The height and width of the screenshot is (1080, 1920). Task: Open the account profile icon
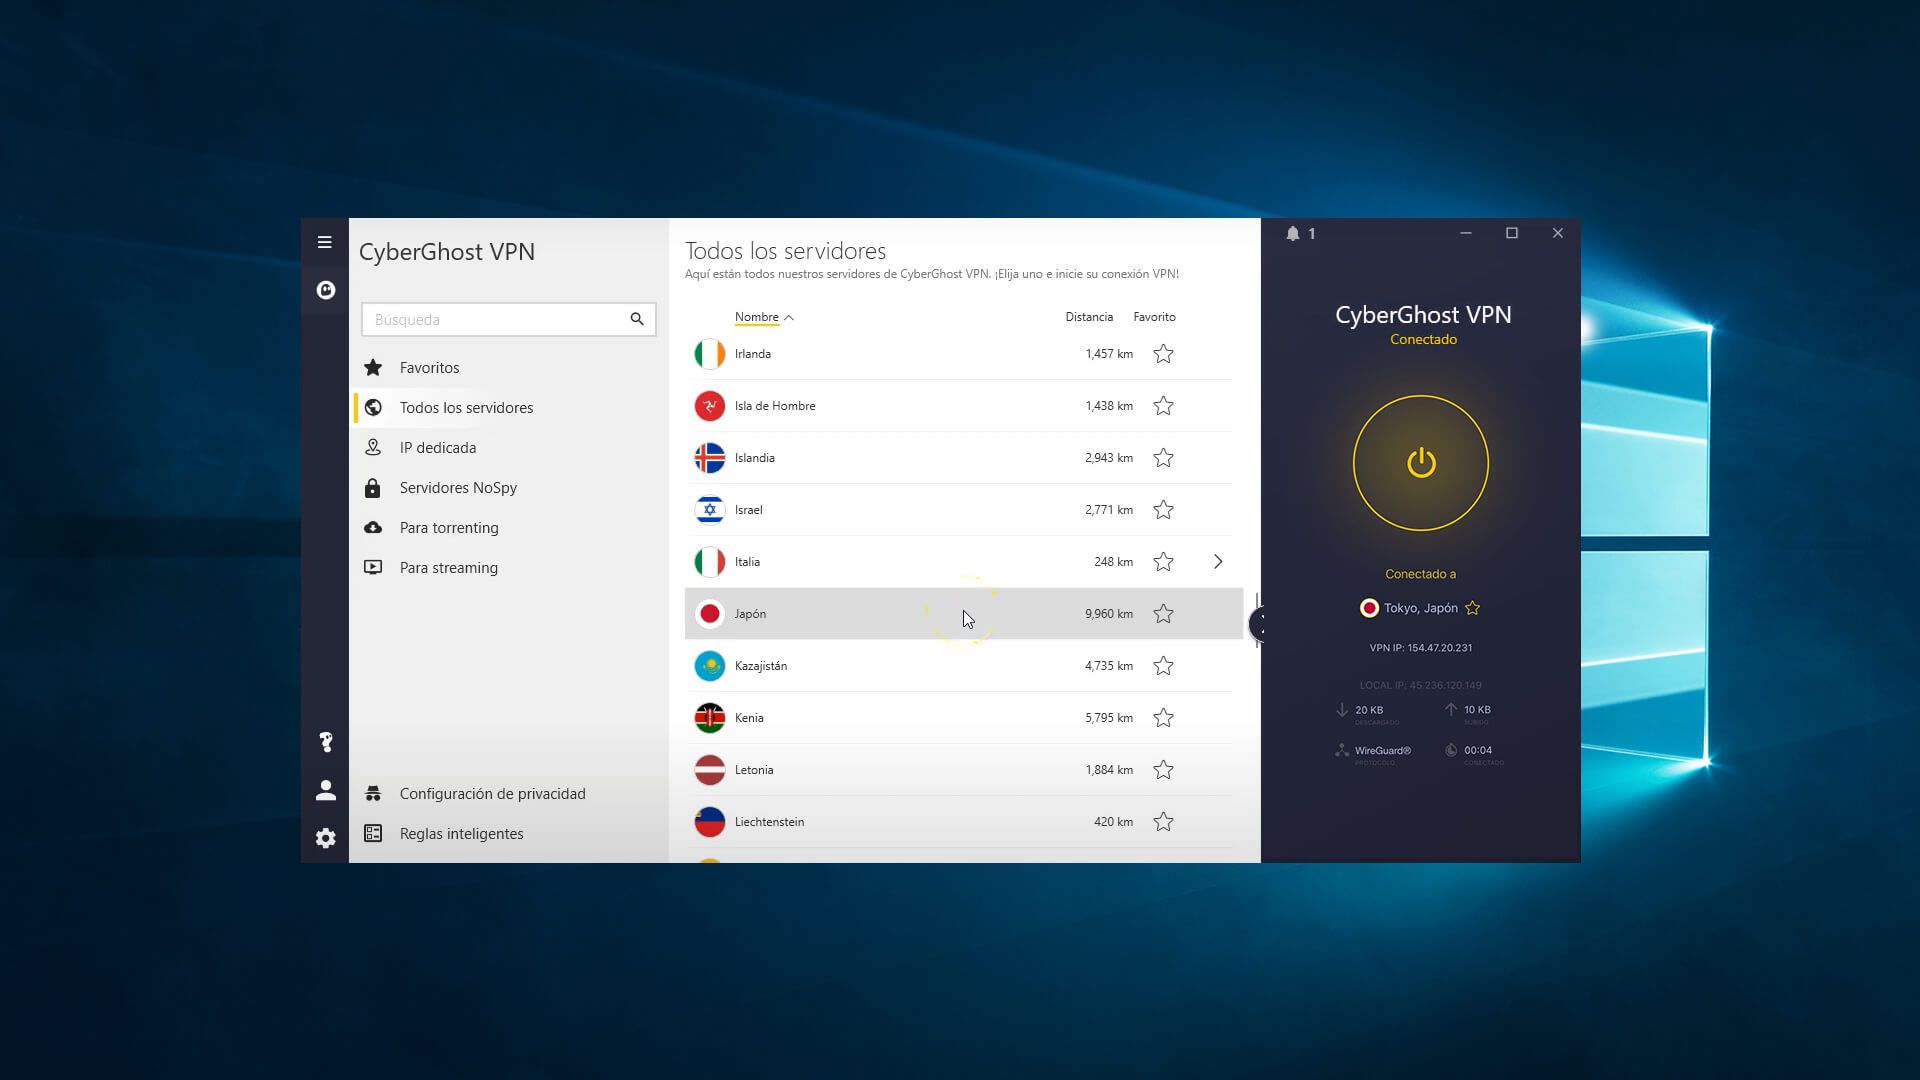coord(325,790)
